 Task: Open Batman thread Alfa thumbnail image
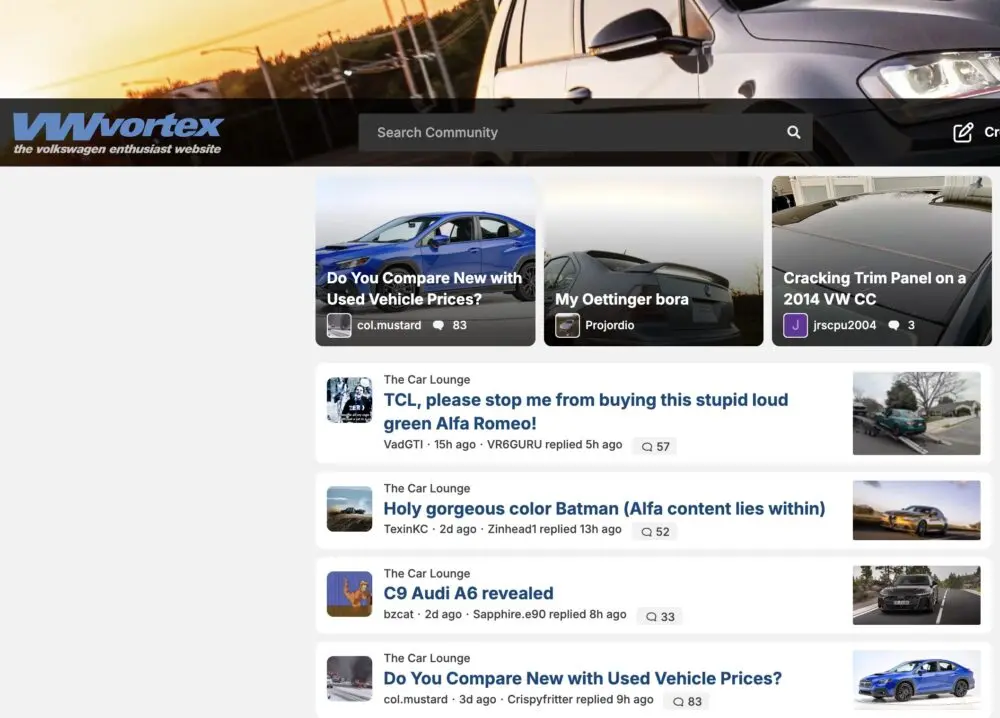pos(916,510)
